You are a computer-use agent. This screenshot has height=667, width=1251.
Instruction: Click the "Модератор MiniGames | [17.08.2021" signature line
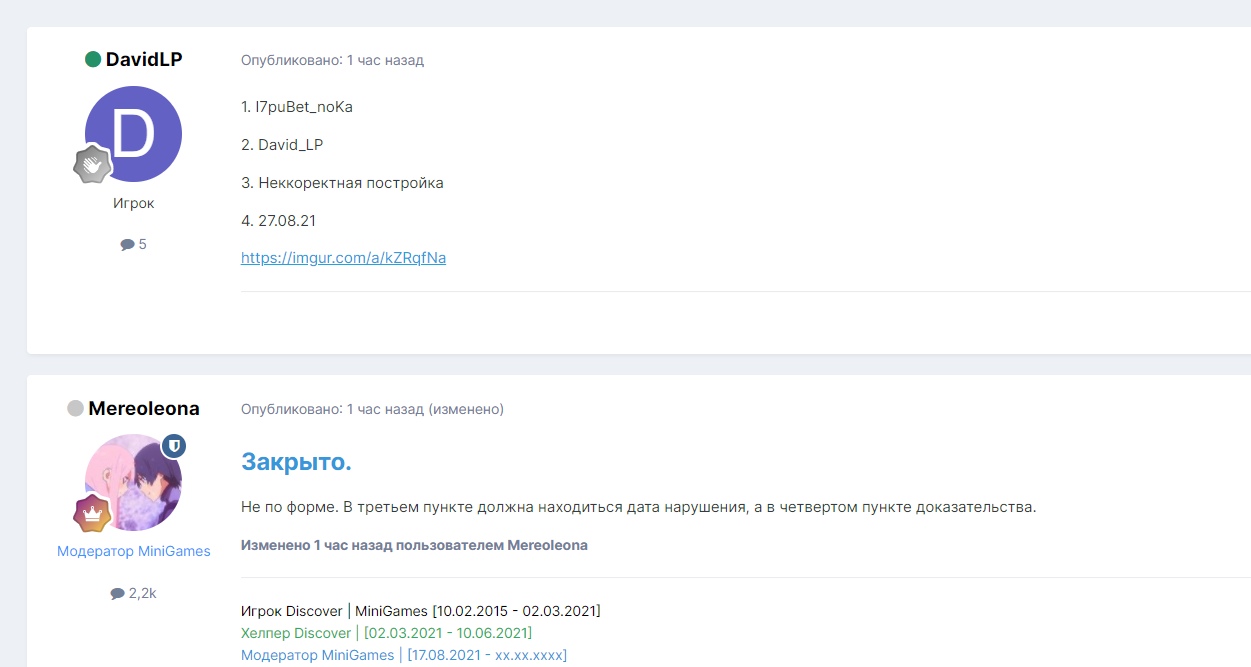pos(403,655)
